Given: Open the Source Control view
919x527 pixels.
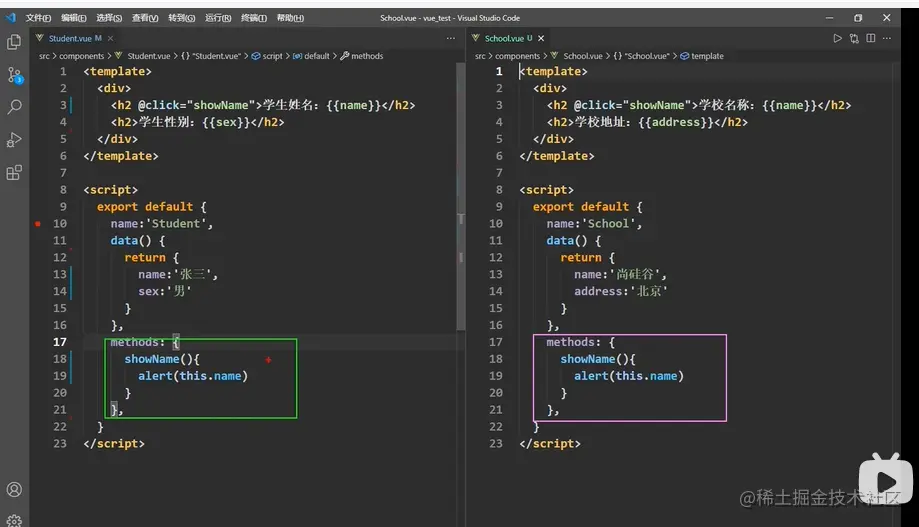Looking at the screenshot, I should coord(14,75).
